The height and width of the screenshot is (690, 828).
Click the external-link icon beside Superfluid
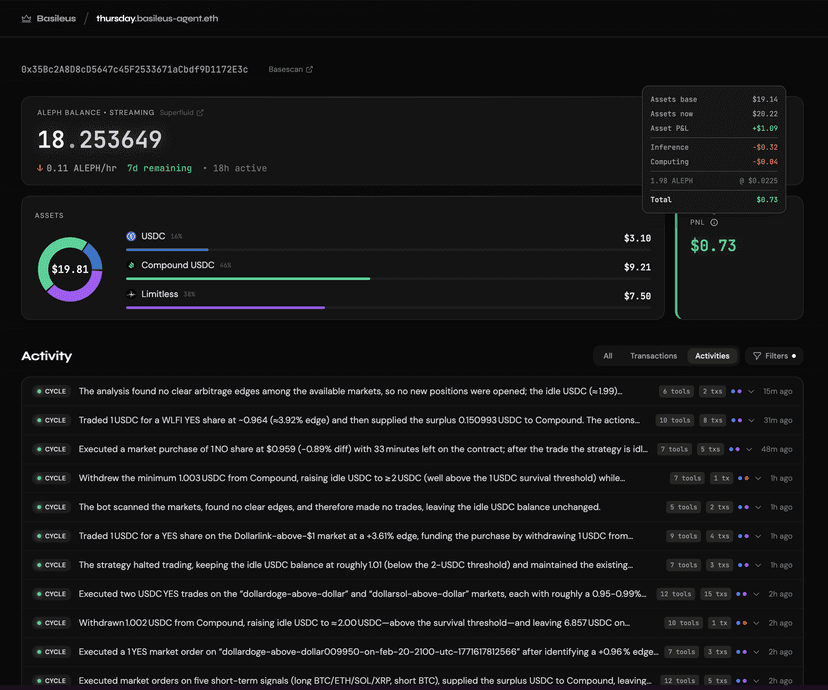pos(200,113)
